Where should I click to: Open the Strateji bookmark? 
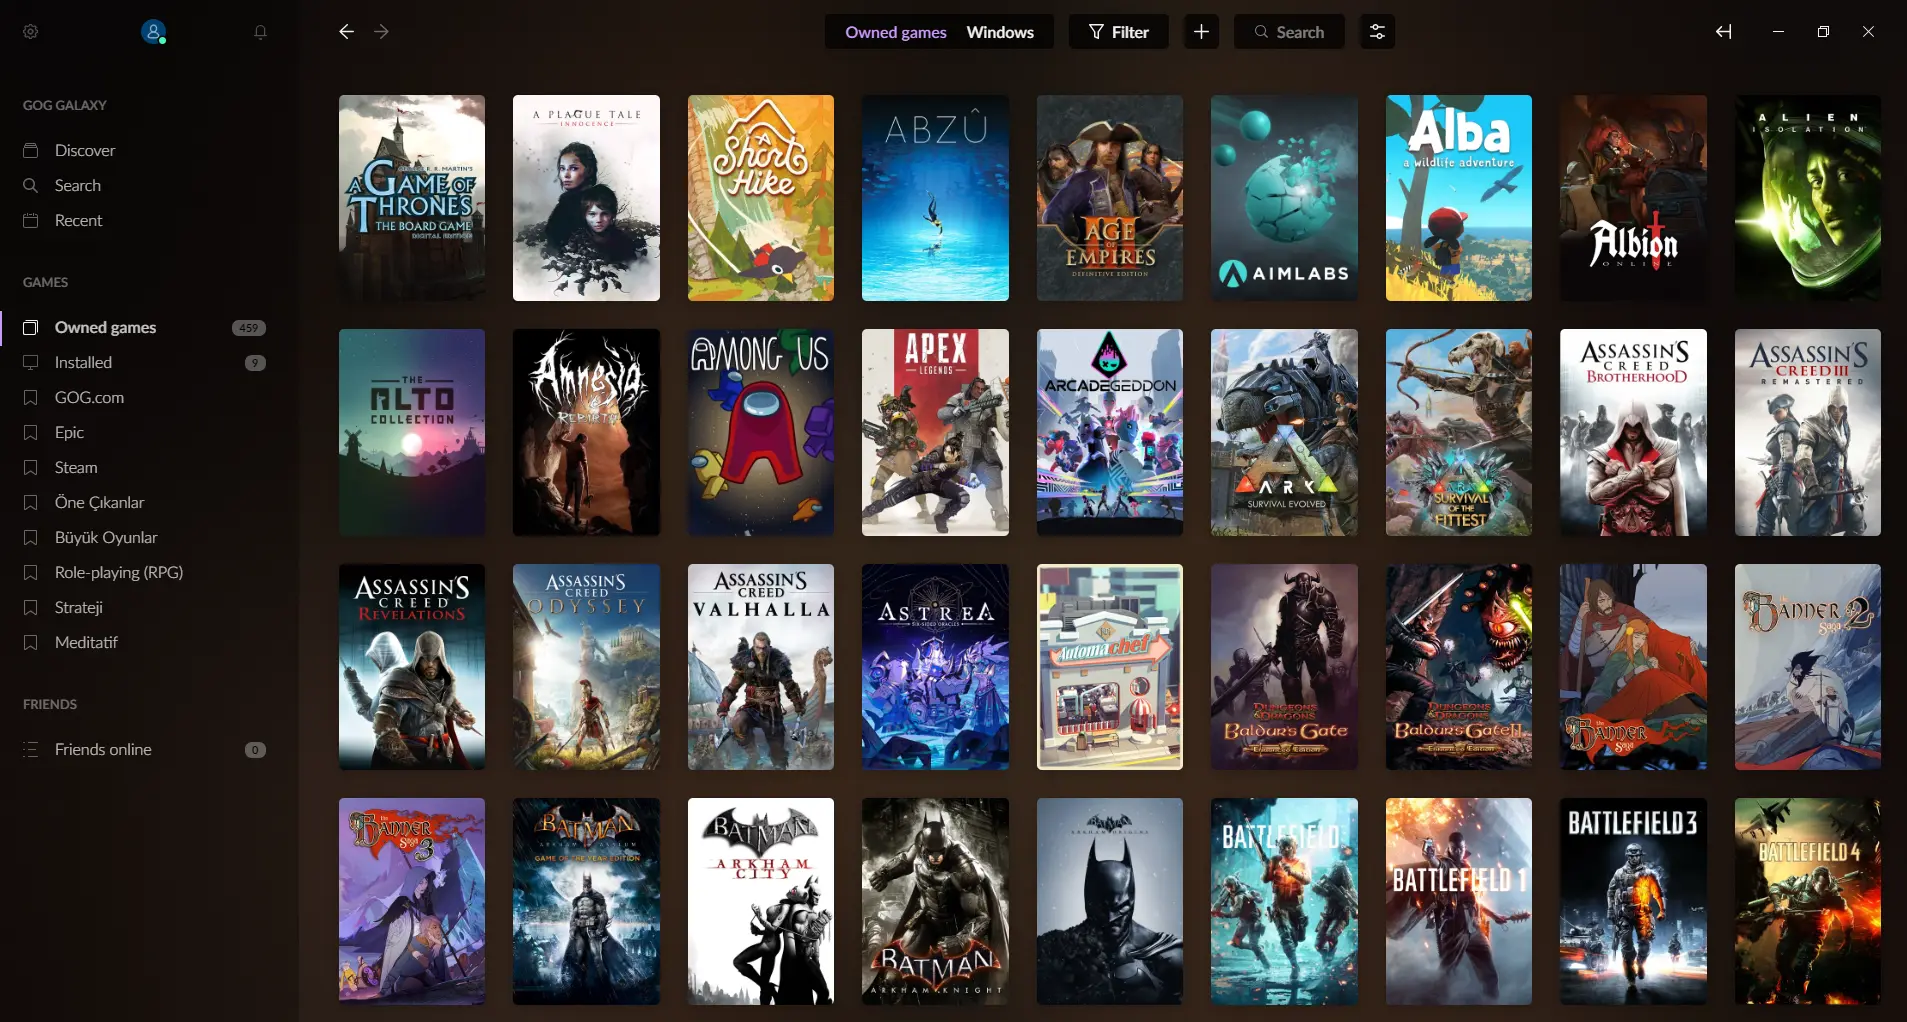[148, 607]
